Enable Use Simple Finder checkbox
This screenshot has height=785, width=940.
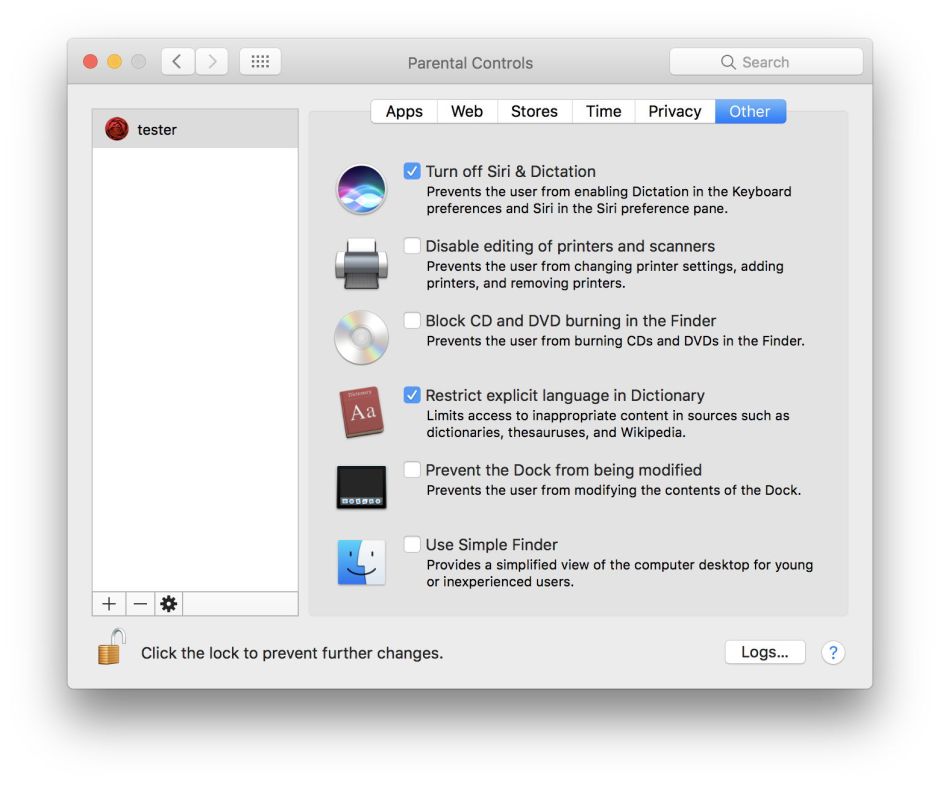click(412, 545)
